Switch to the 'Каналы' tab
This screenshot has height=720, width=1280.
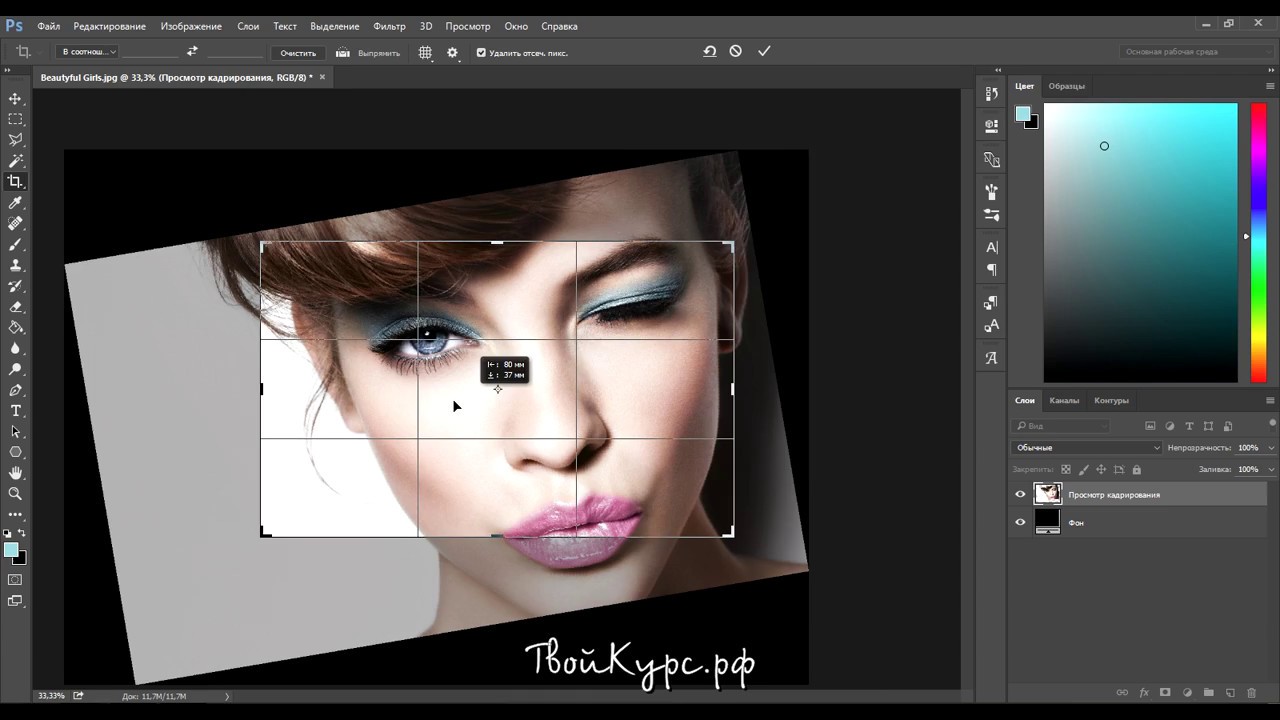pyautogui.click(x=1063, y=400)
